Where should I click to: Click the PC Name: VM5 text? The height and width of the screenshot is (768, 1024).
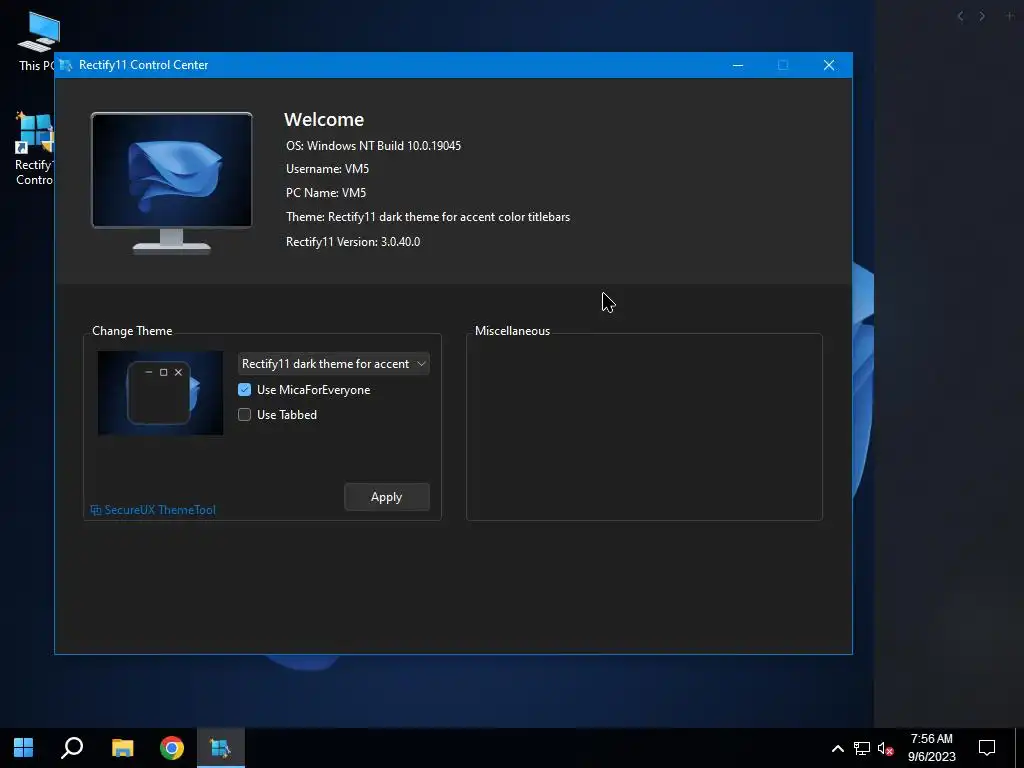point(326,193)
